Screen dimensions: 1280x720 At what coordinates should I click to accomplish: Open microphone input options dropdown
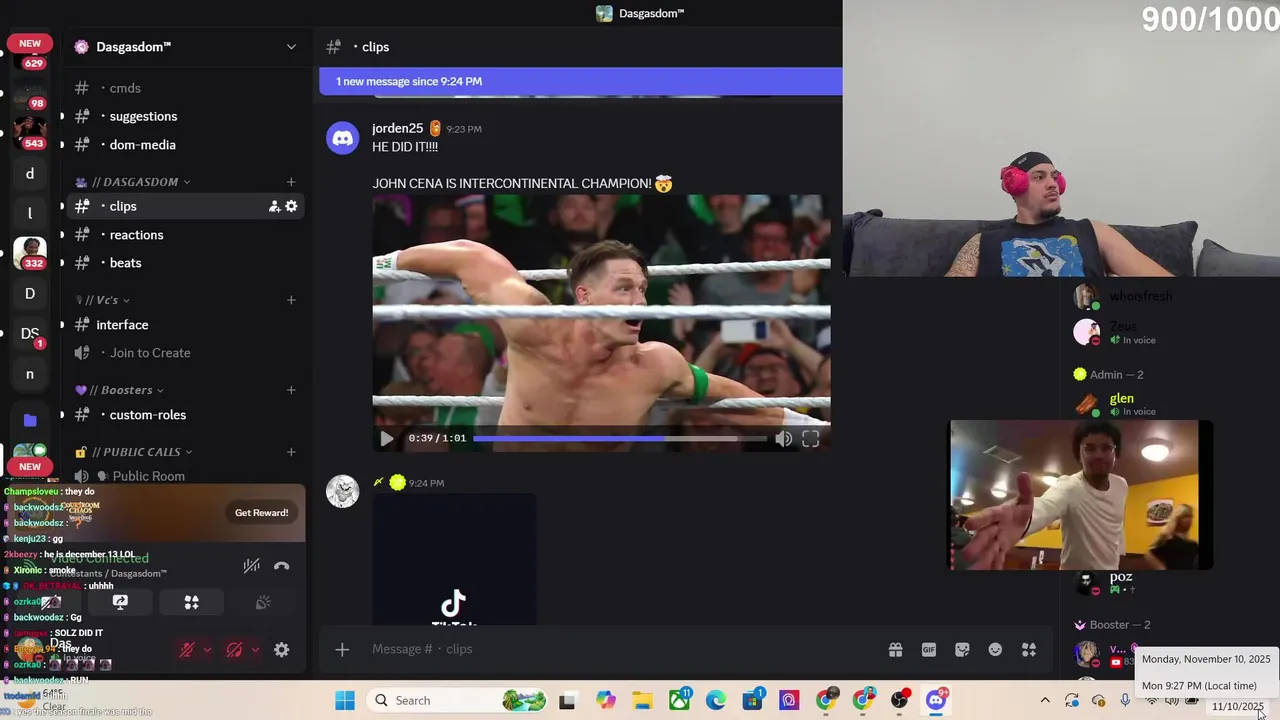point(207,650)
